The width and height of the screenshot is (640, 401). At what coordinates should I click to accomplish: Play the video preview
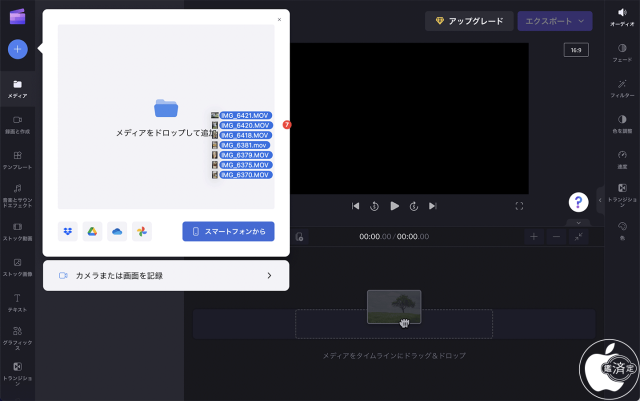tap(394, 206)
